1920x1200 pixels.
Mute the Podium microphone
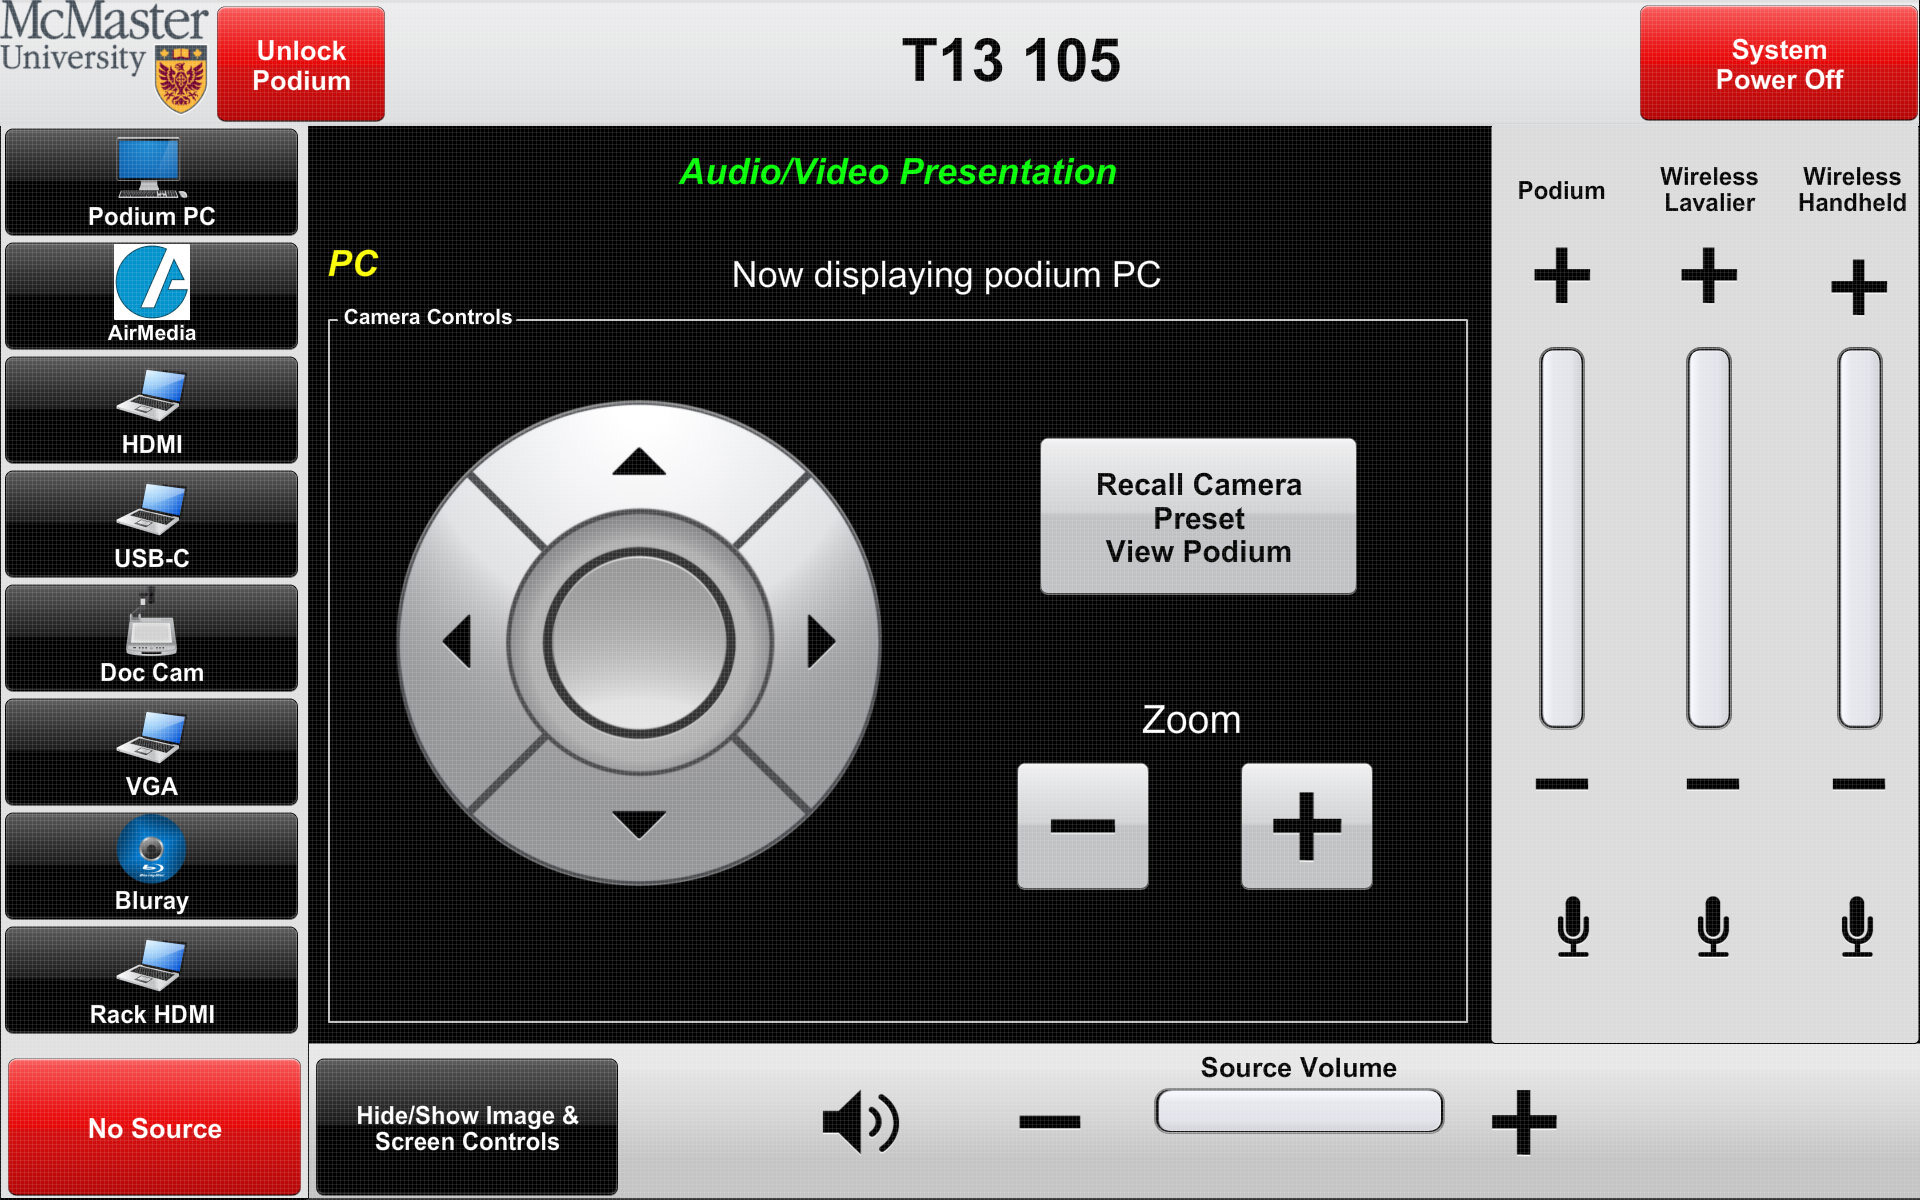pyautogui.click(x=1573, y=926)
